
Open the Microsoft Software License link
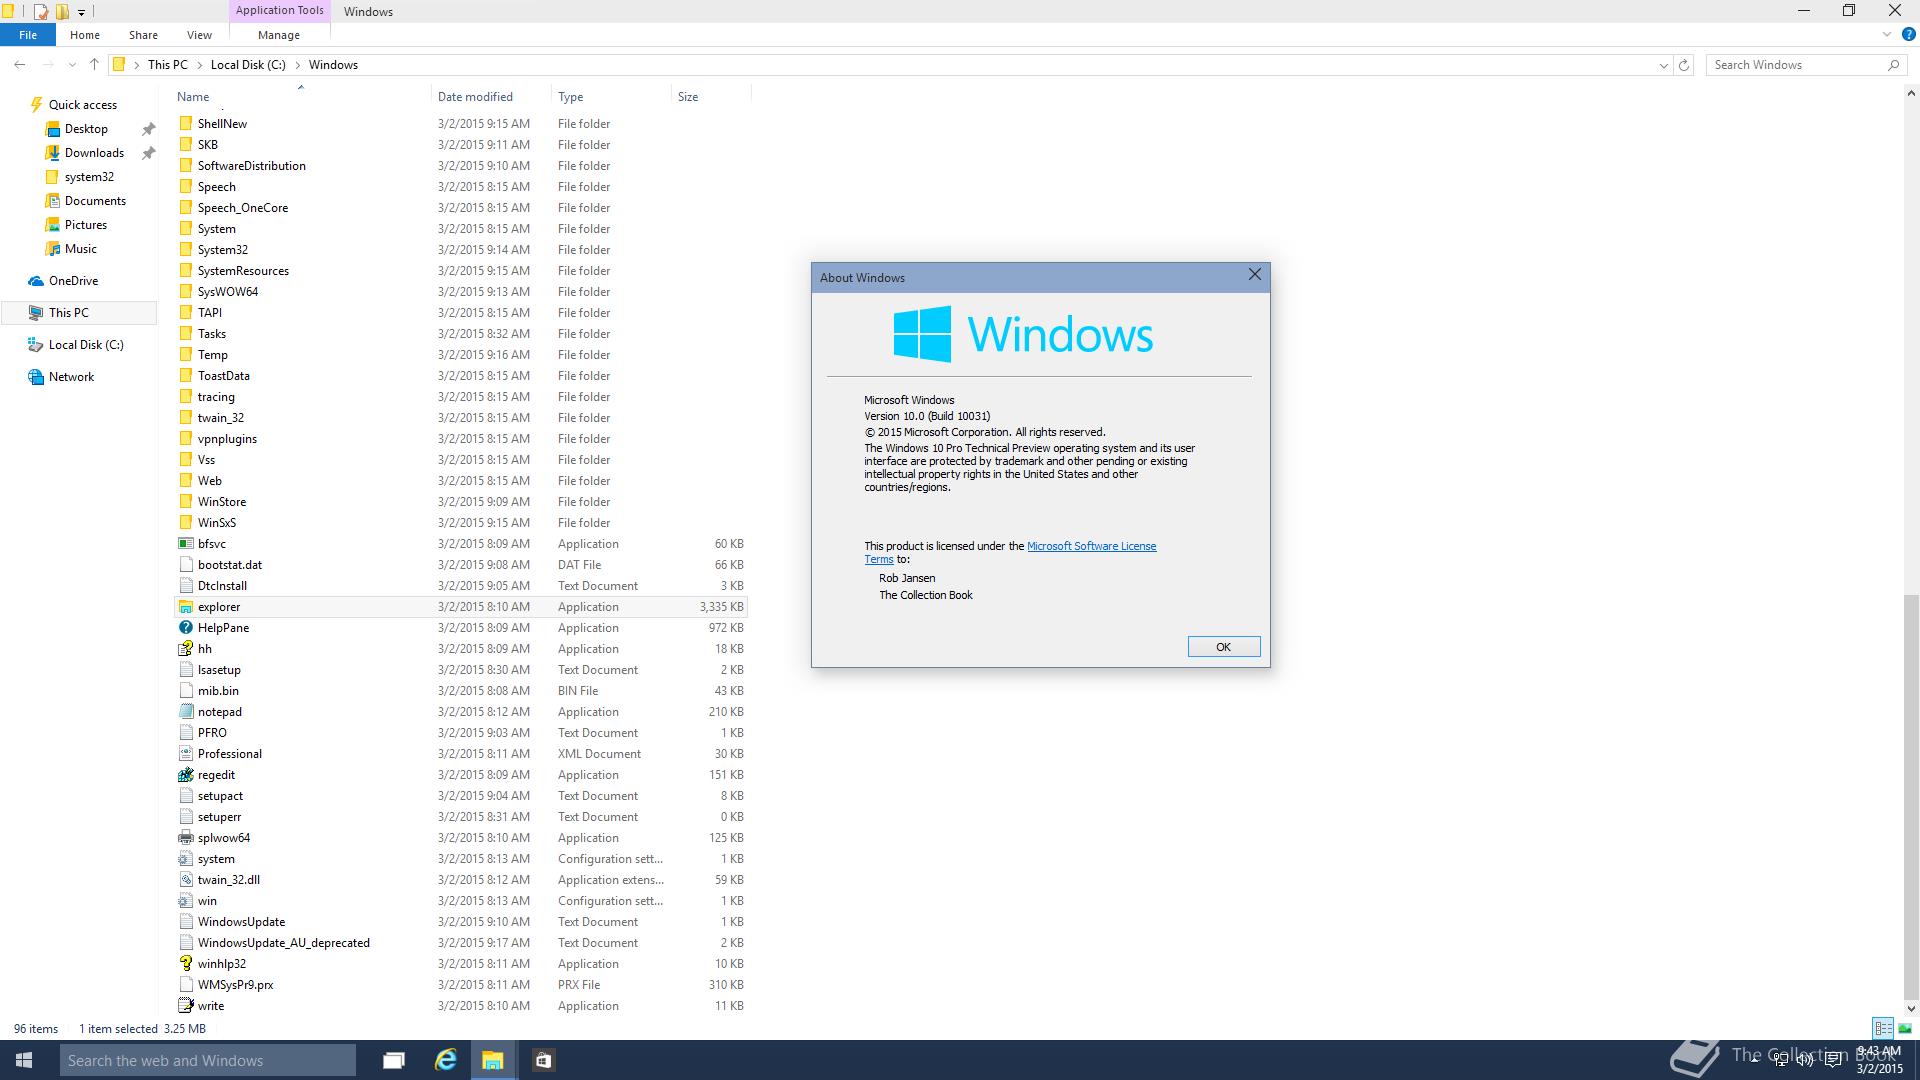point(1091,546)
